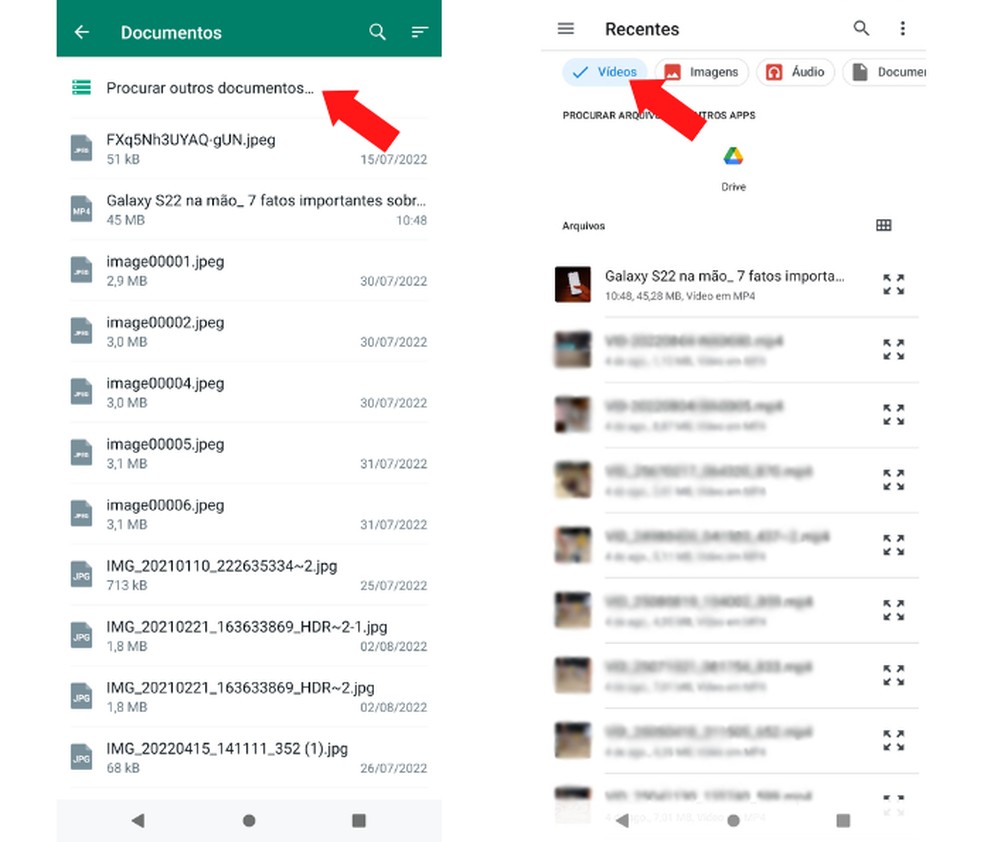Disable the Vídeos filter chip
This screenshot has width=984, height=842.
click(604, 71)
